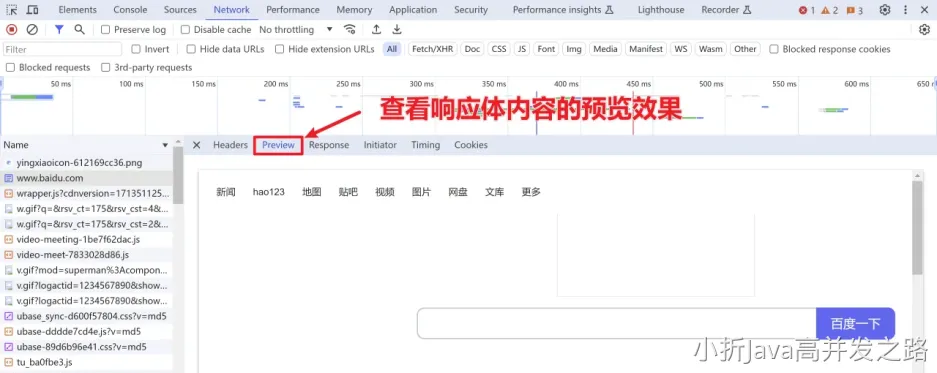Click the 百度一下 search button
Image resolution: width=937 pixels, height=373 pixels.
[855, 323]
